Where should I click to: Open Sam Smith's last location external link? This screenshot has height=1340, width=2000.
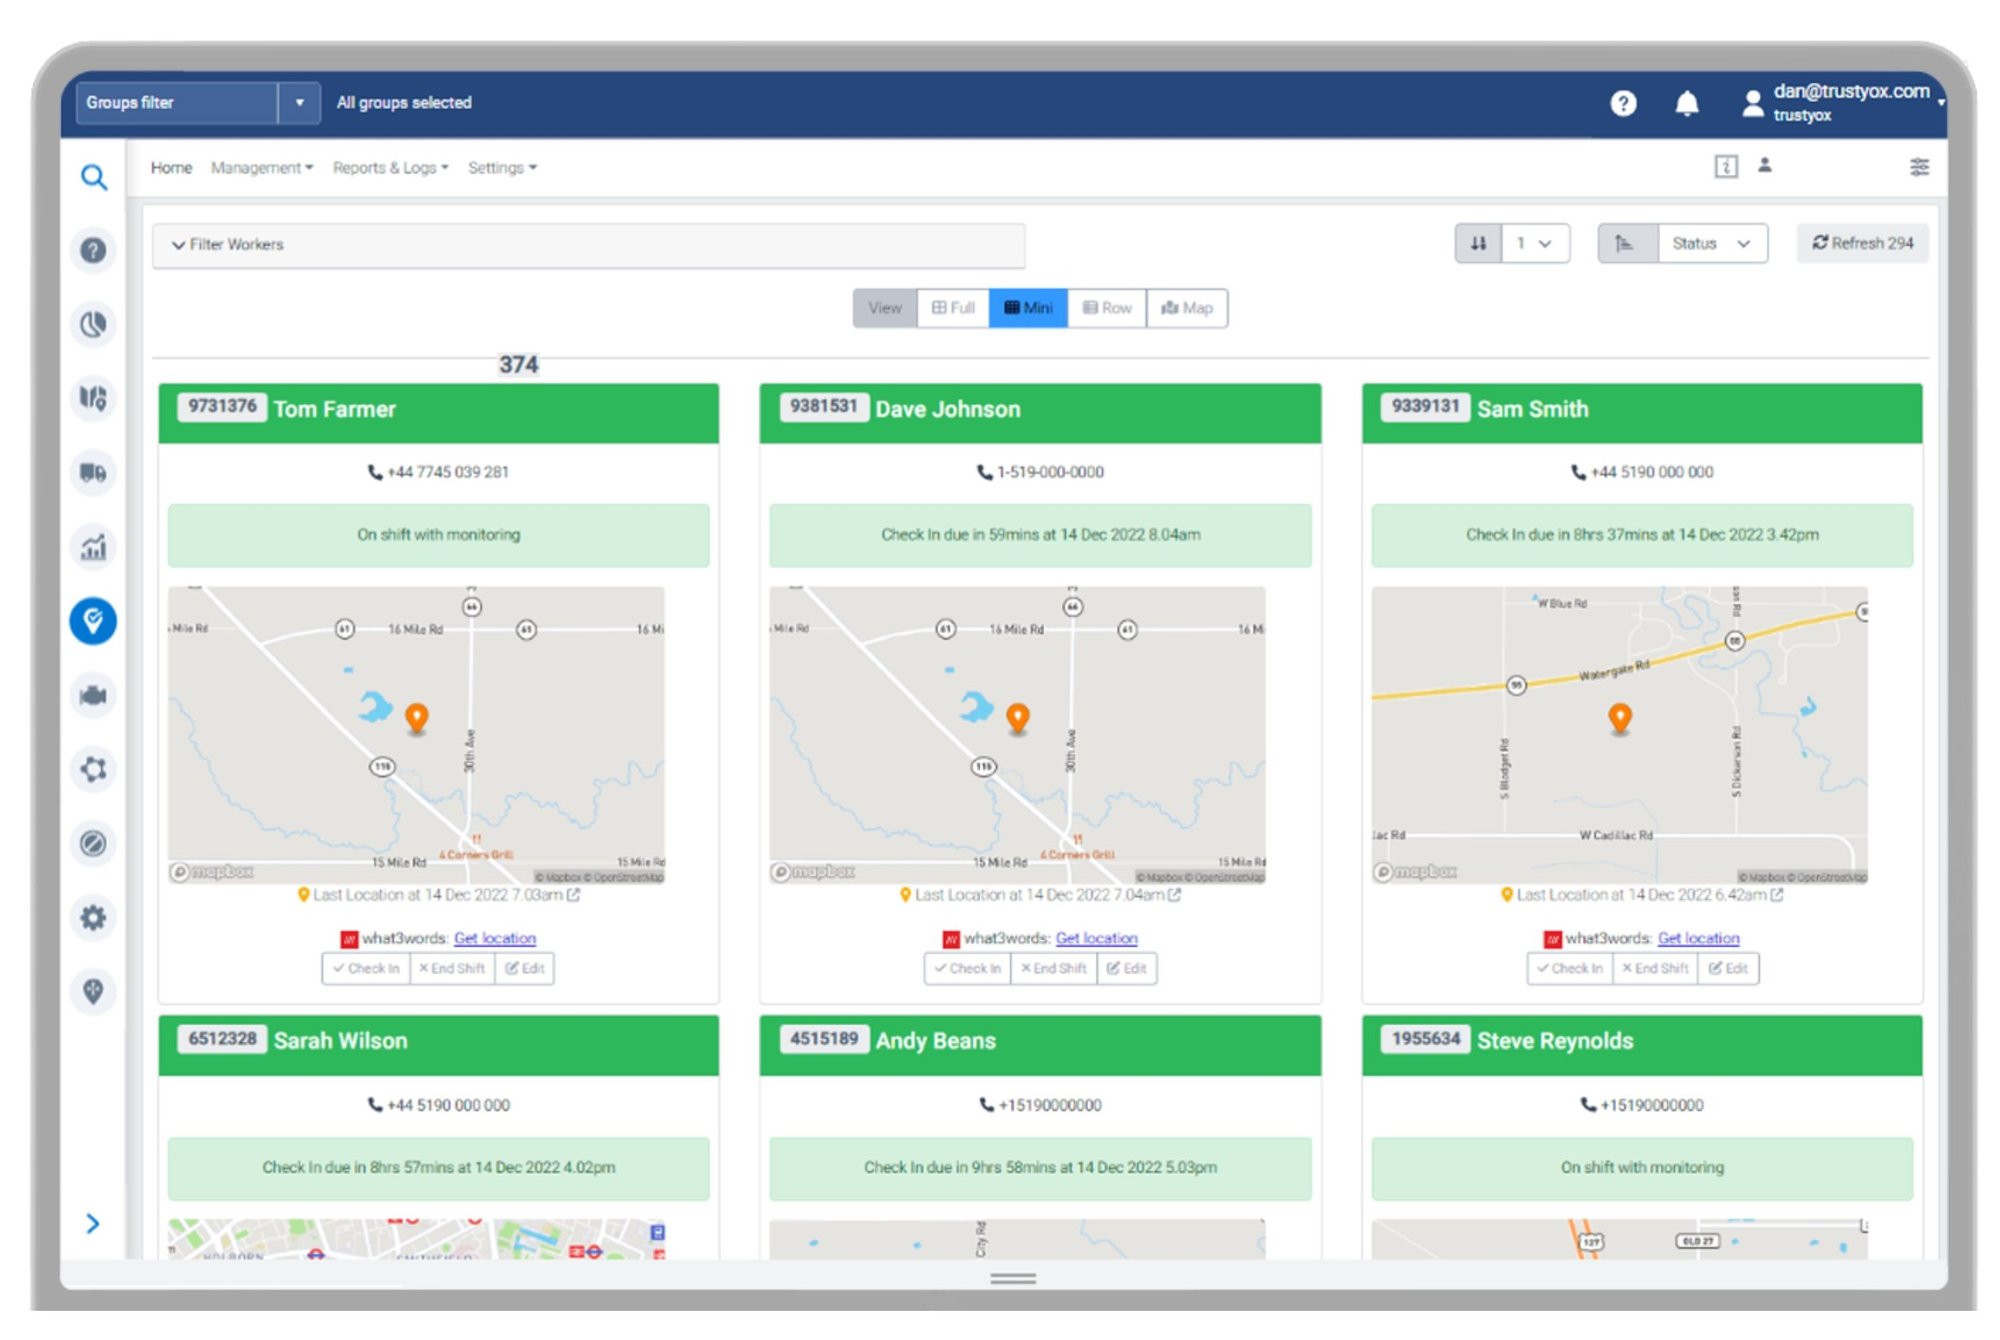1777,895
